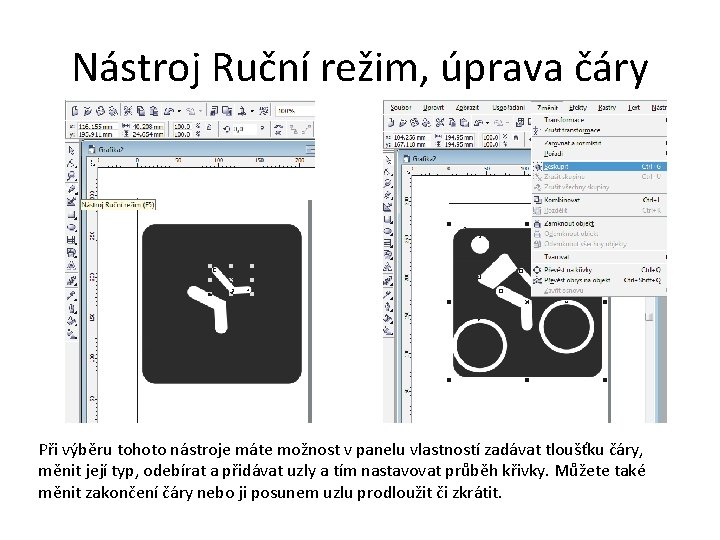
Task: Click x position field in left property bar
Action: tap(97, 126)
